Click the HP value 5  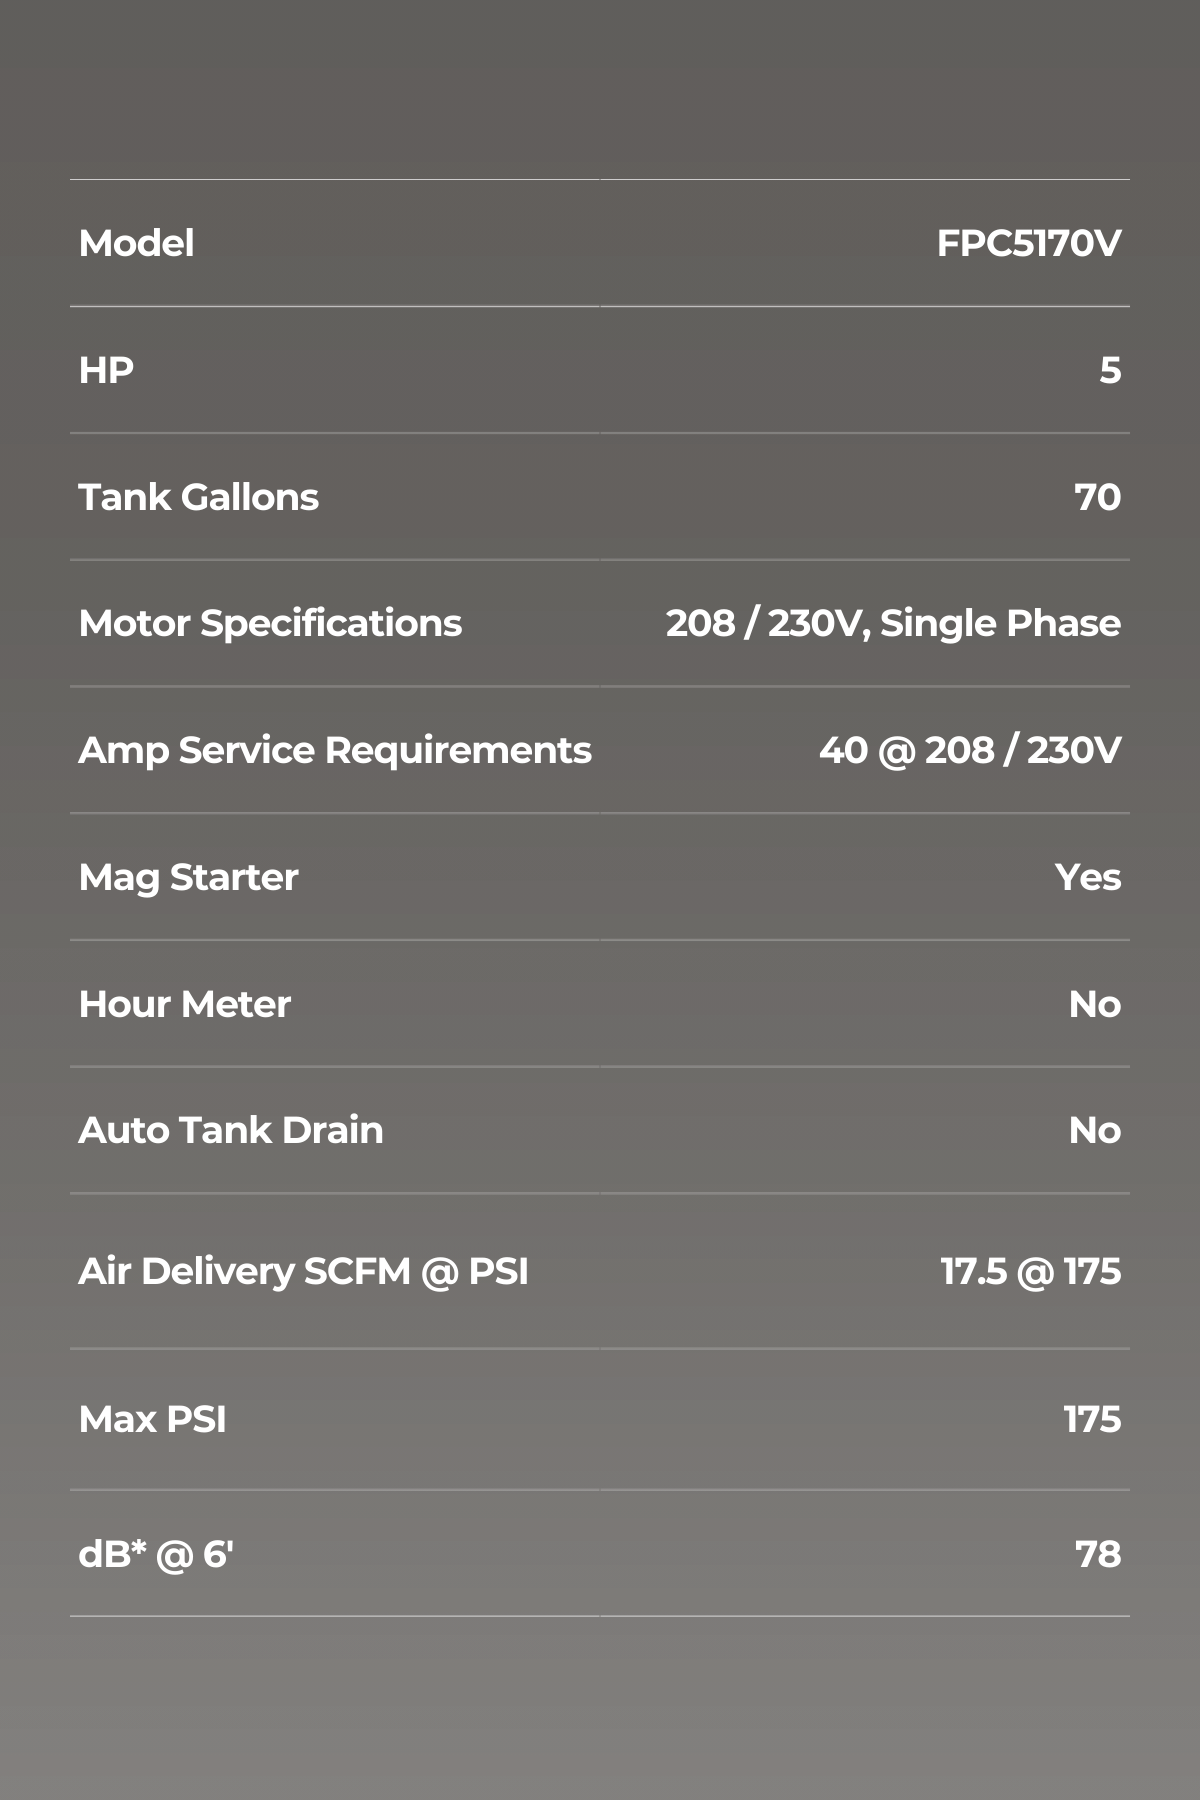click(1110, 370)
